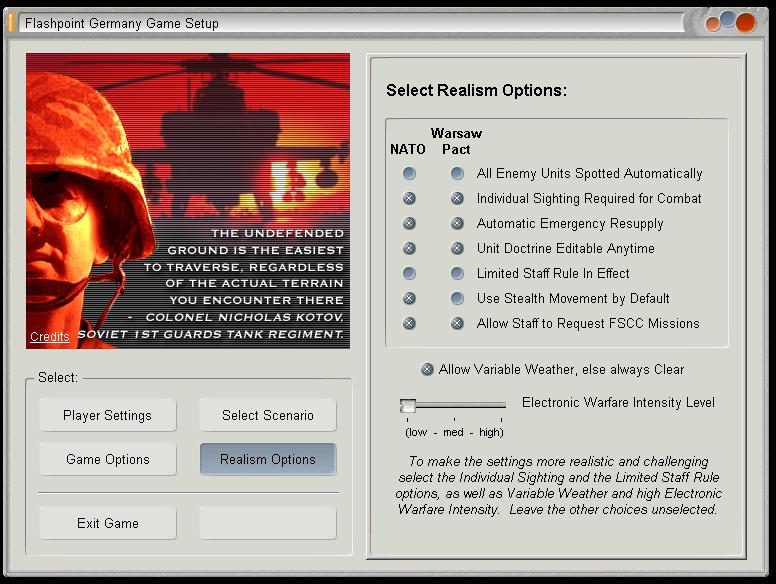Toggle Warsaw Pact Allow Staff to Request FSCC Missions

point(457,323)
